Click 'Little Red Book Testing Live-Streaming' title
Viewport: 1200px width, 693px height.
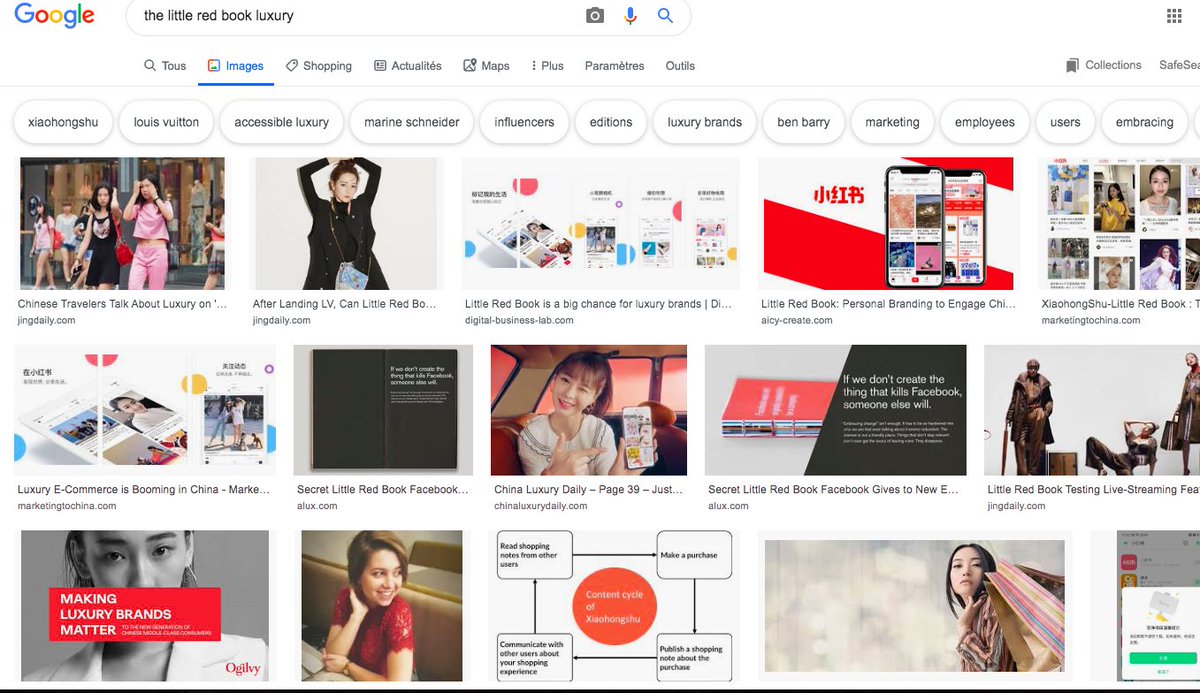click(1093, 490)
